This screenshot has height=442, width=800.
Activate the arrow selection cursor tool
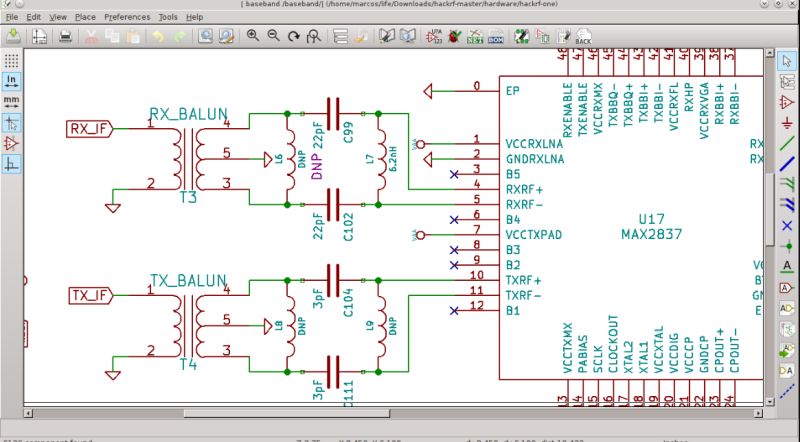point(787,61)
